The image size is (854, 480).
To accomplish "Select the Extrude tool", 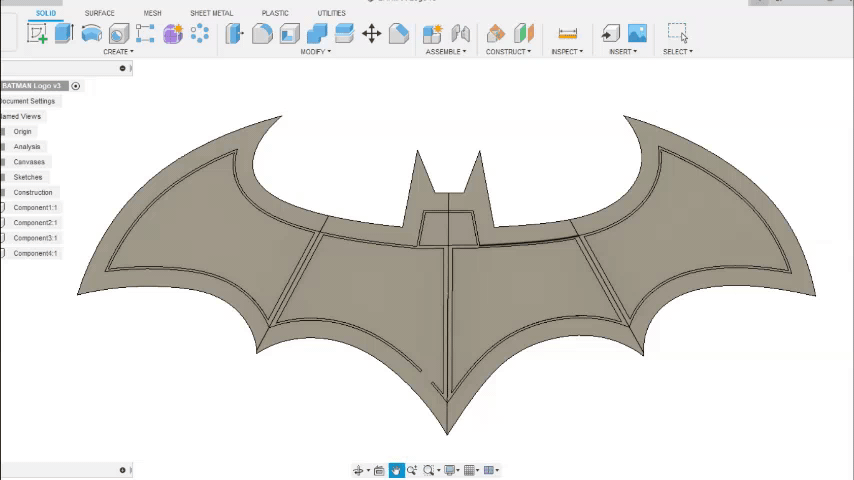I will click(64, 33).
